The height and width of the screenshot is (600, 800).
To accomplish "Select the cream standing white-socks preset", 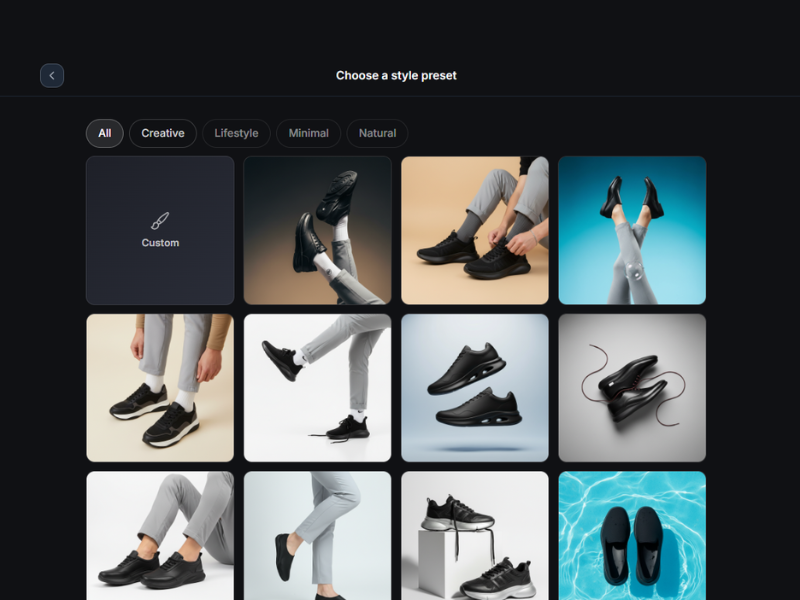I will tap(160, 388).
